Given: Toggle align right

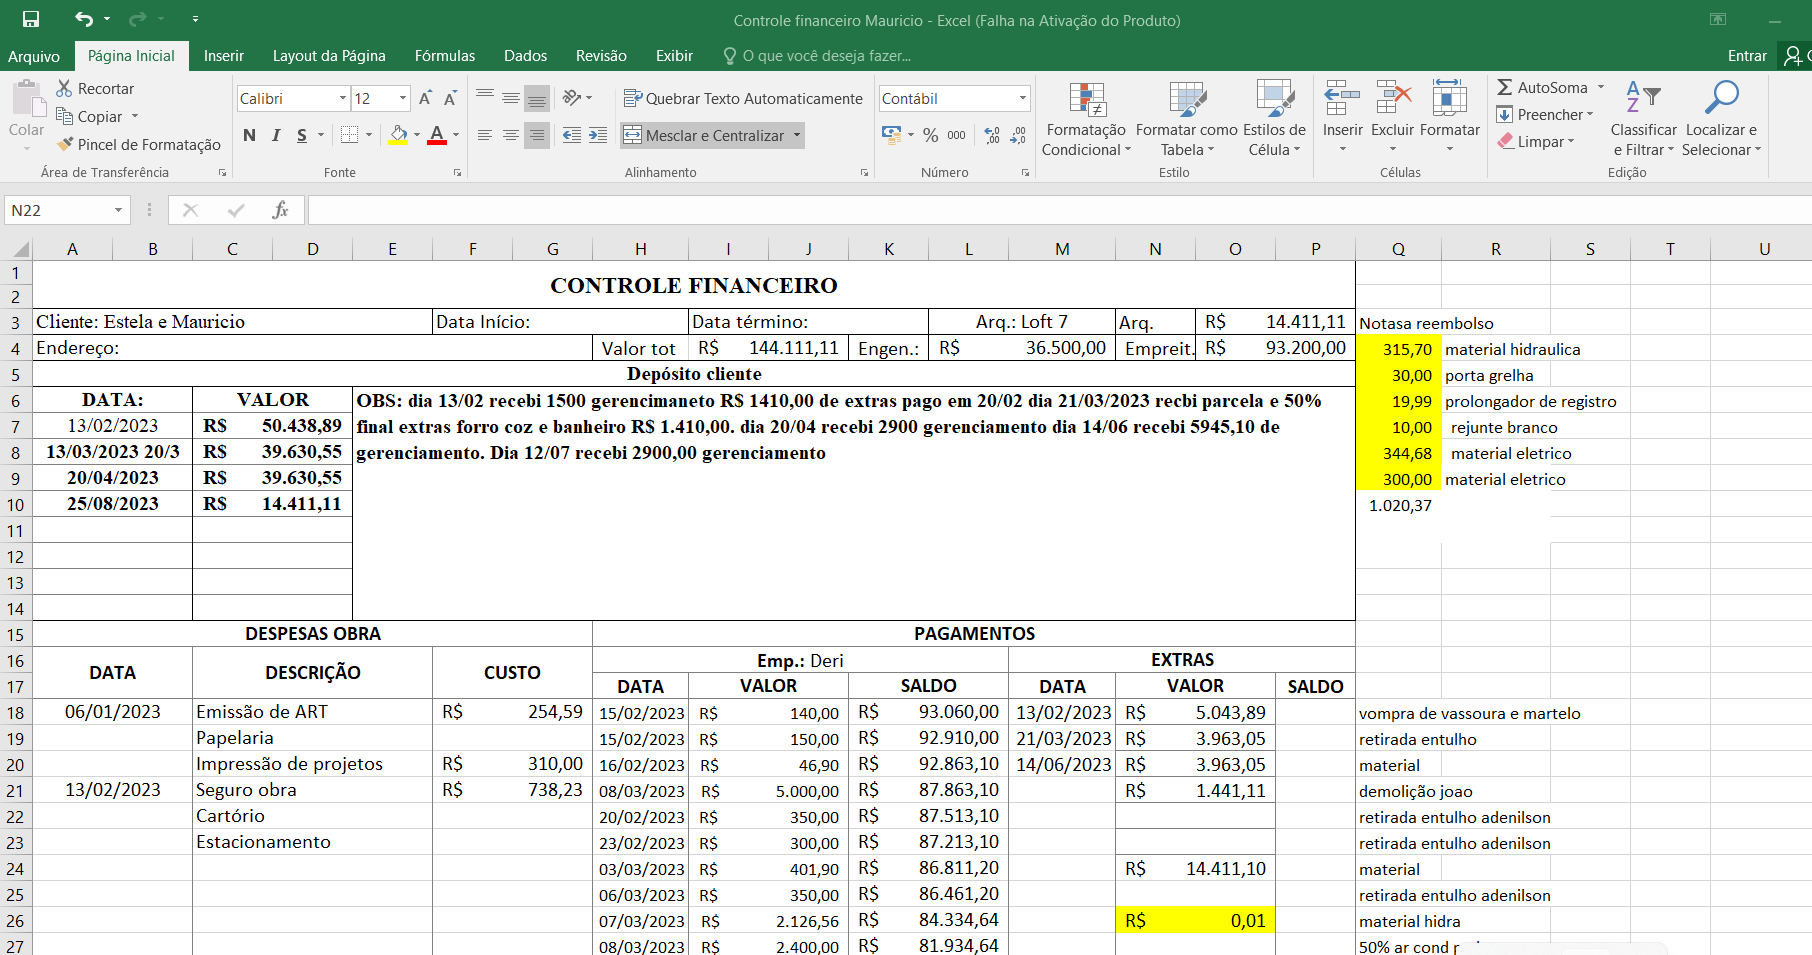Looking at the screenshot, I should 537,135.
